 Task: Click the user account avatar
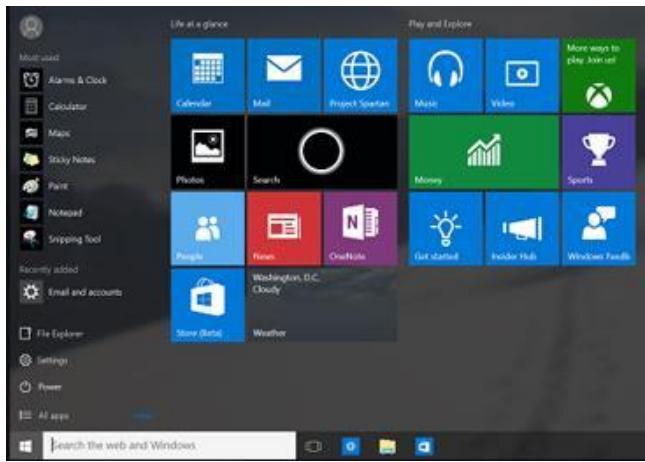(x=31, y=26)
